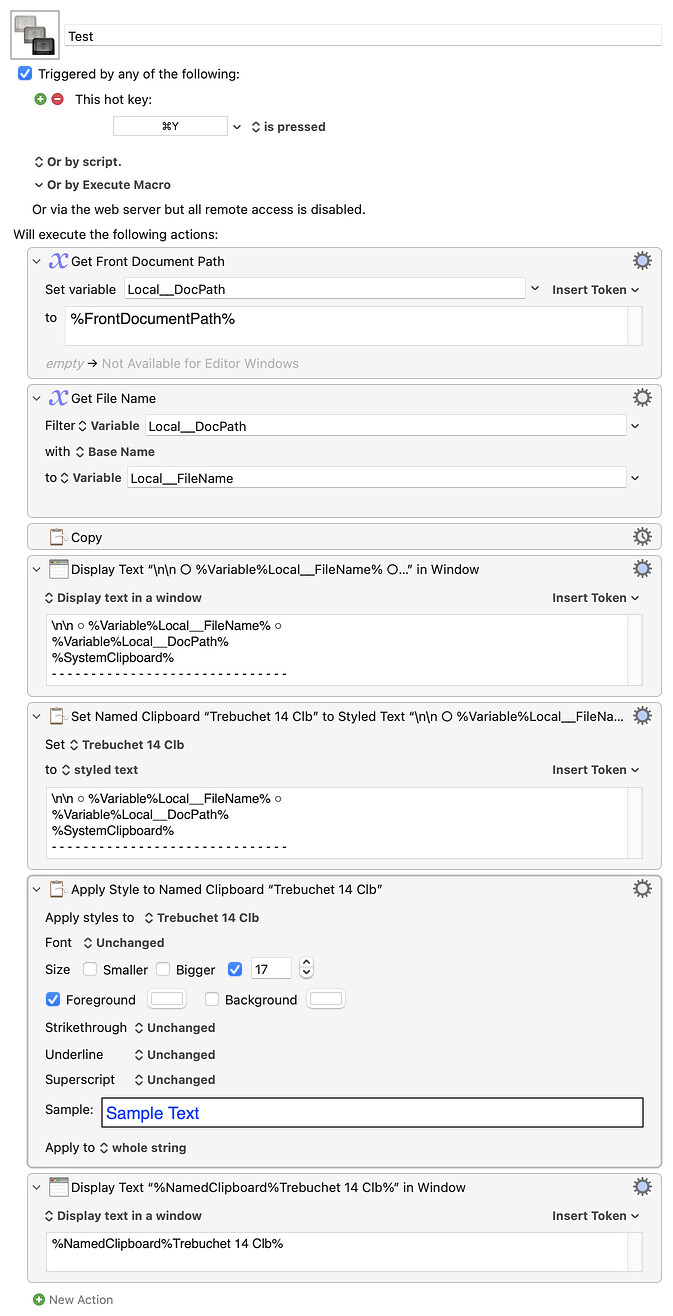This screenshot has width=673, height=1316.
Task: Open Insert Token menu in first action
Action: pyautogui.click(x=594, y=289)
